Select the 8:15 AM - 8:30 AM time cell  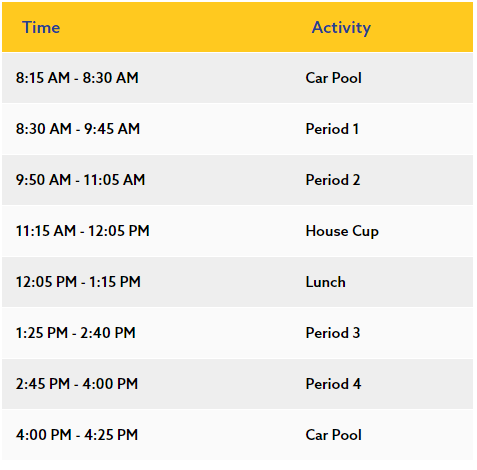[x=77, y=78]
